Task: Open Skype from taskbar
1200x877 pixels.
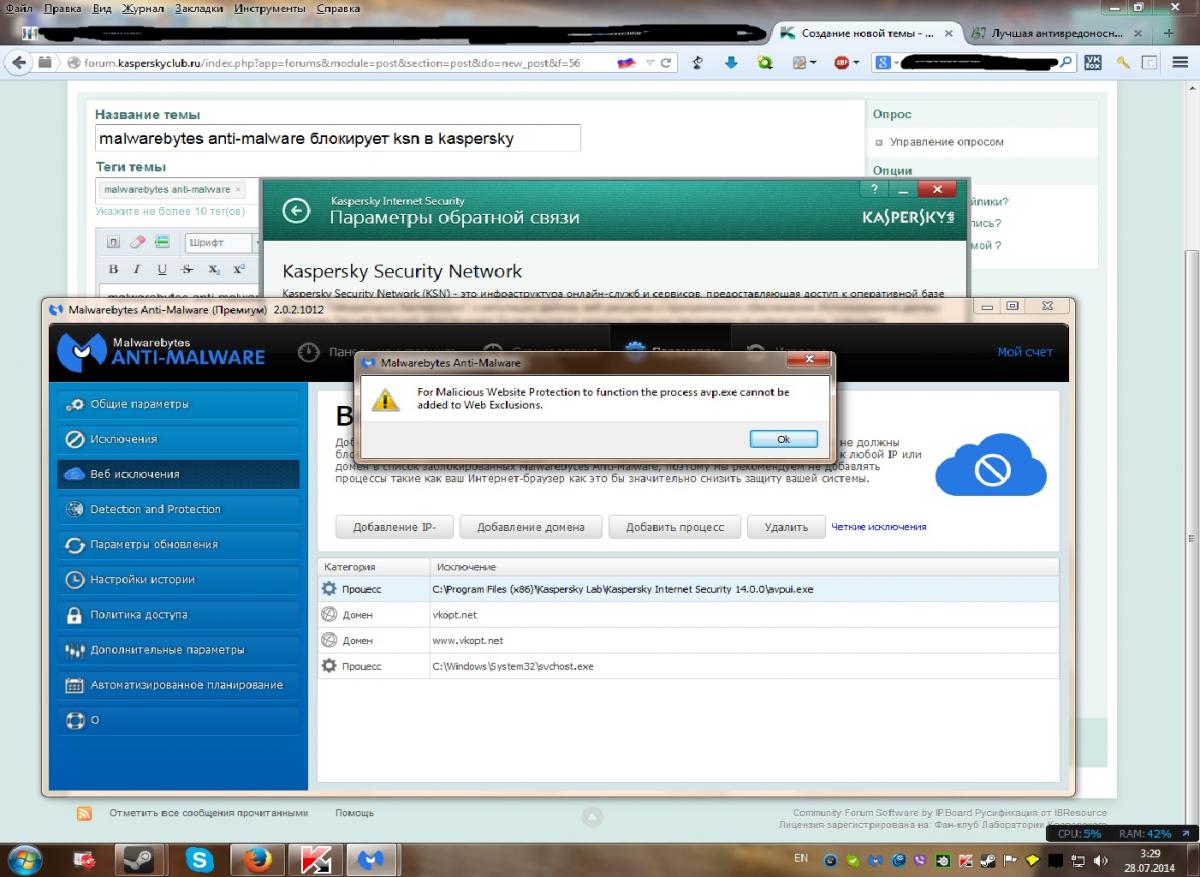Action: (x=199, y=859)
